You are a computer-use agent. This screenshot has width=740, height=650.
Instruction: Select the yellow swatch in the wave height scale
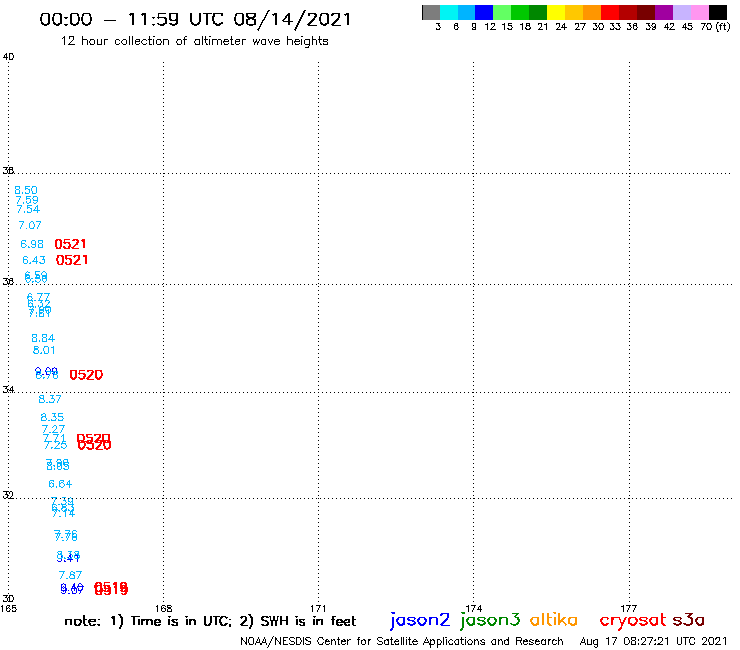point(556,12)
